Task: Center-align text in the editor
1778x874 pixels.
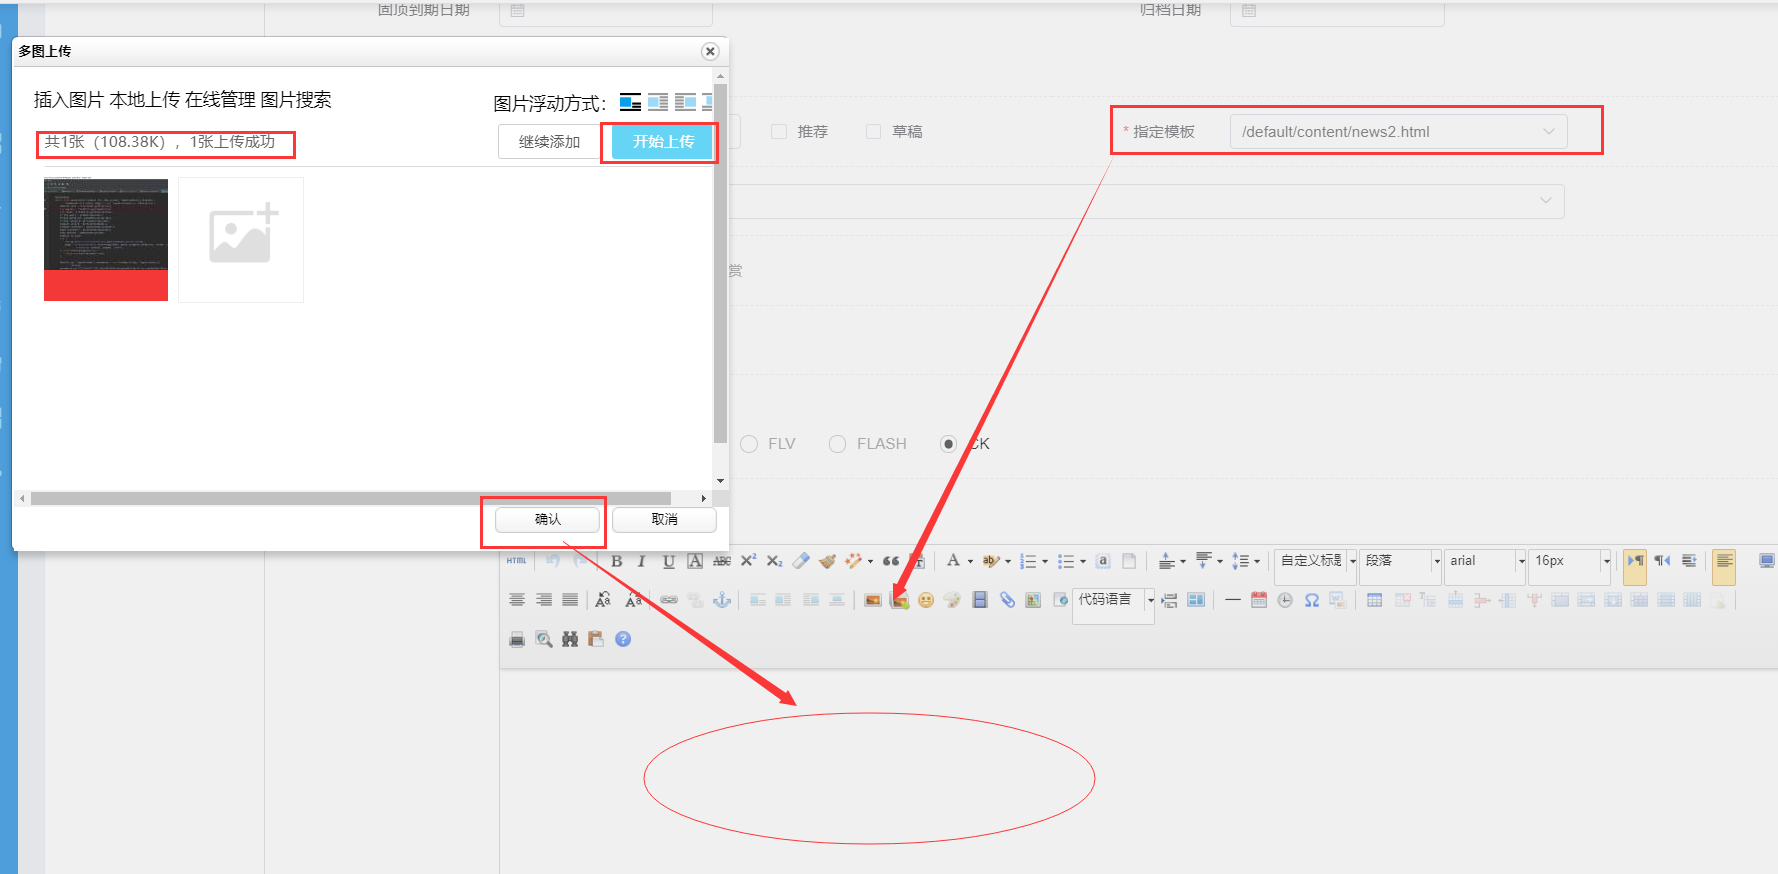Action: coord(517,600)
